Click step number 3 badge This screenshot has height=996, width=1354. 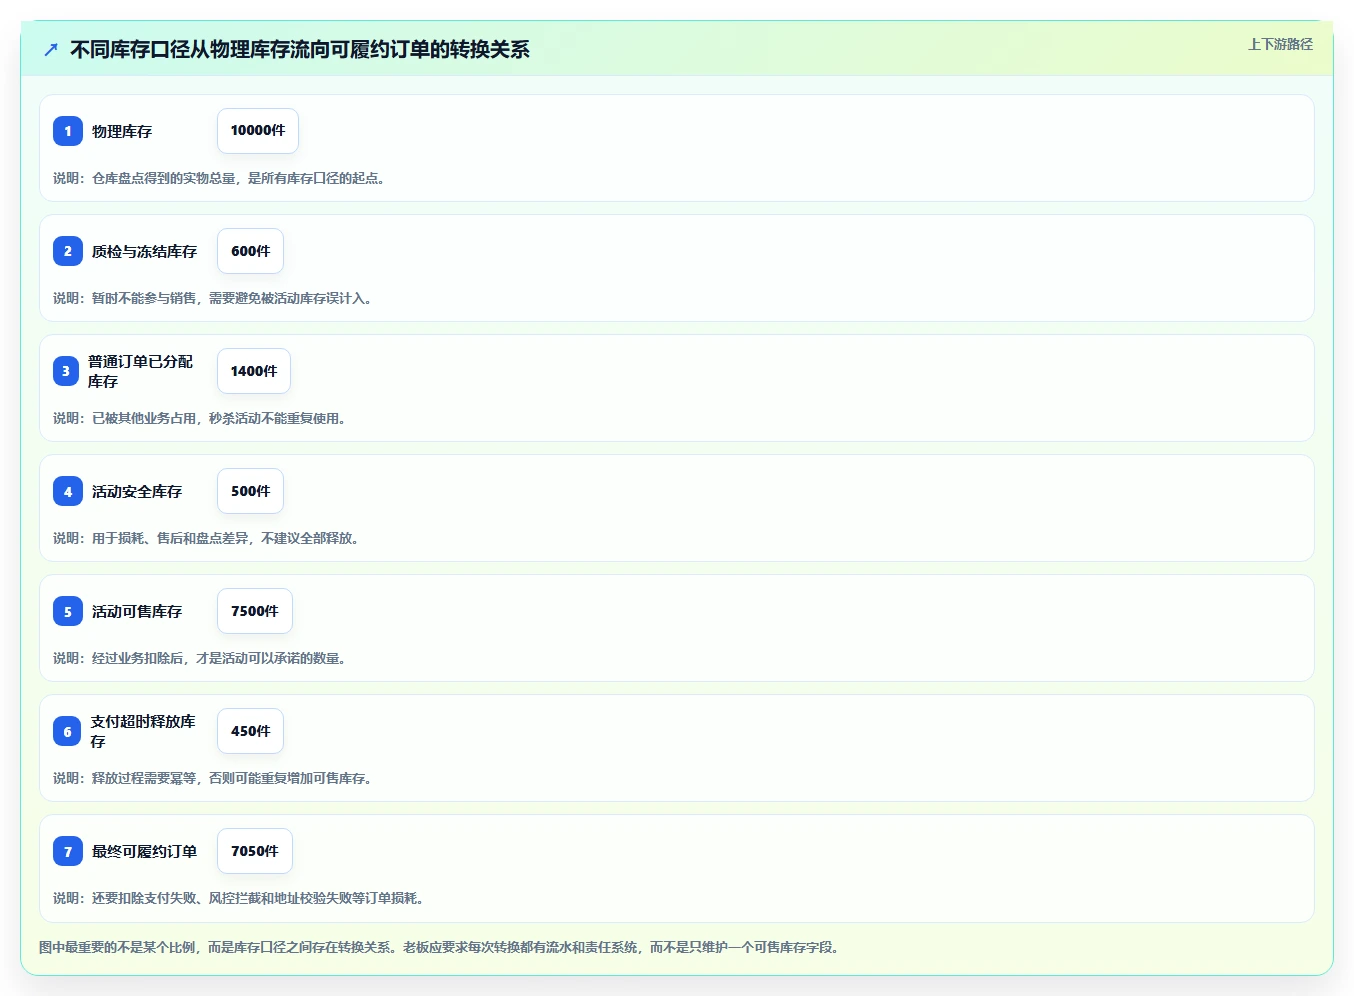pos(66,371)
